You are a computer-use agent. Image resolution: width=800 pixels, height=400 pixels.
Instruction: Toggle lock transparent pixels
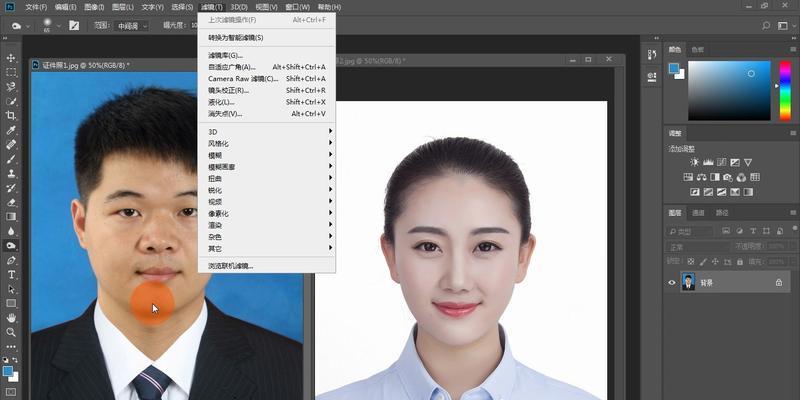(691, 261)
